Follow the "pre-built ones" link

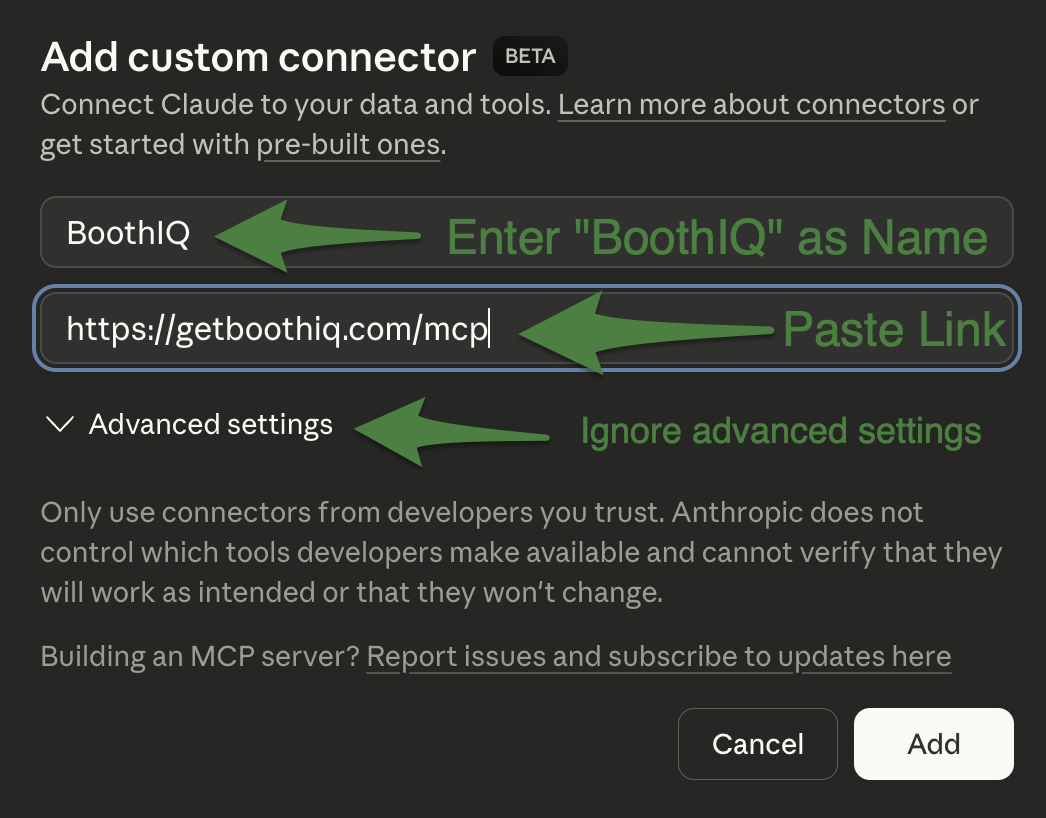pos(348,144)
